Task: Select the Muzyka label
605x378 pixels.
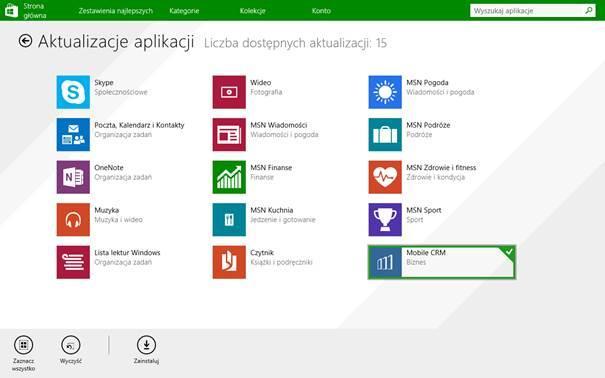Action: coord(106,210)
